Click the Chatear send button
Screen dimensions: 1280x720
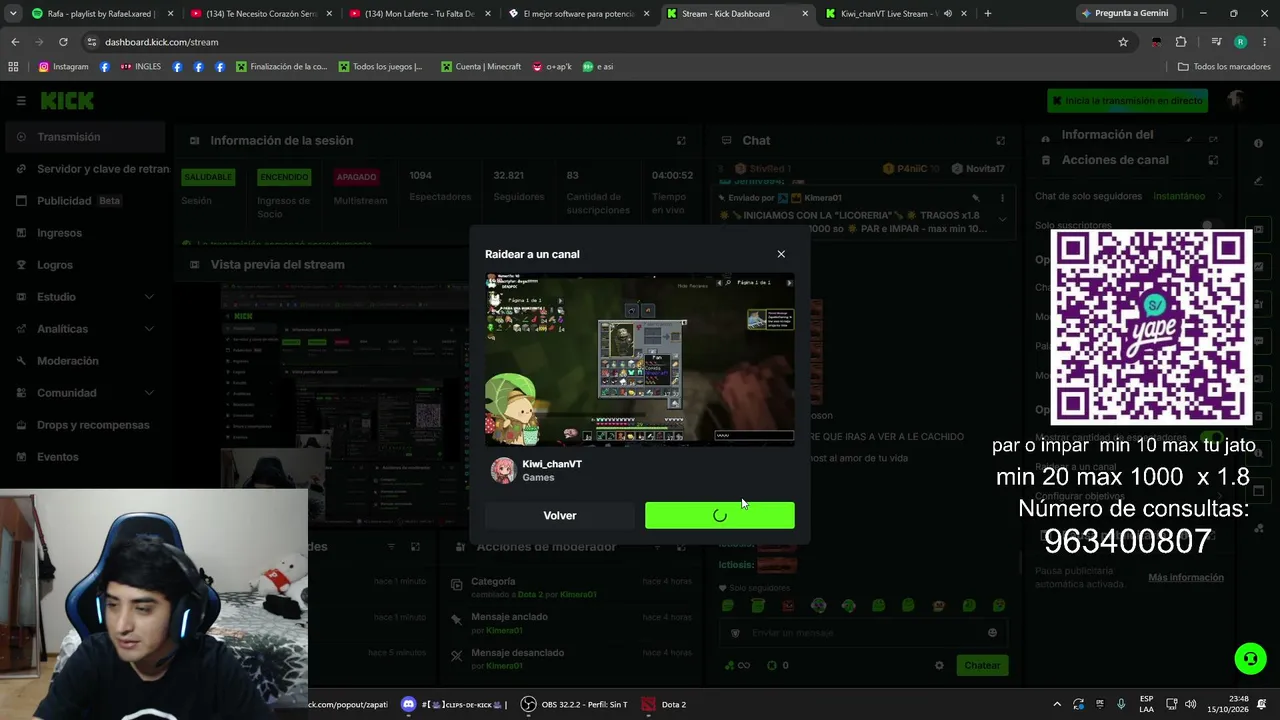pos(982,665)
